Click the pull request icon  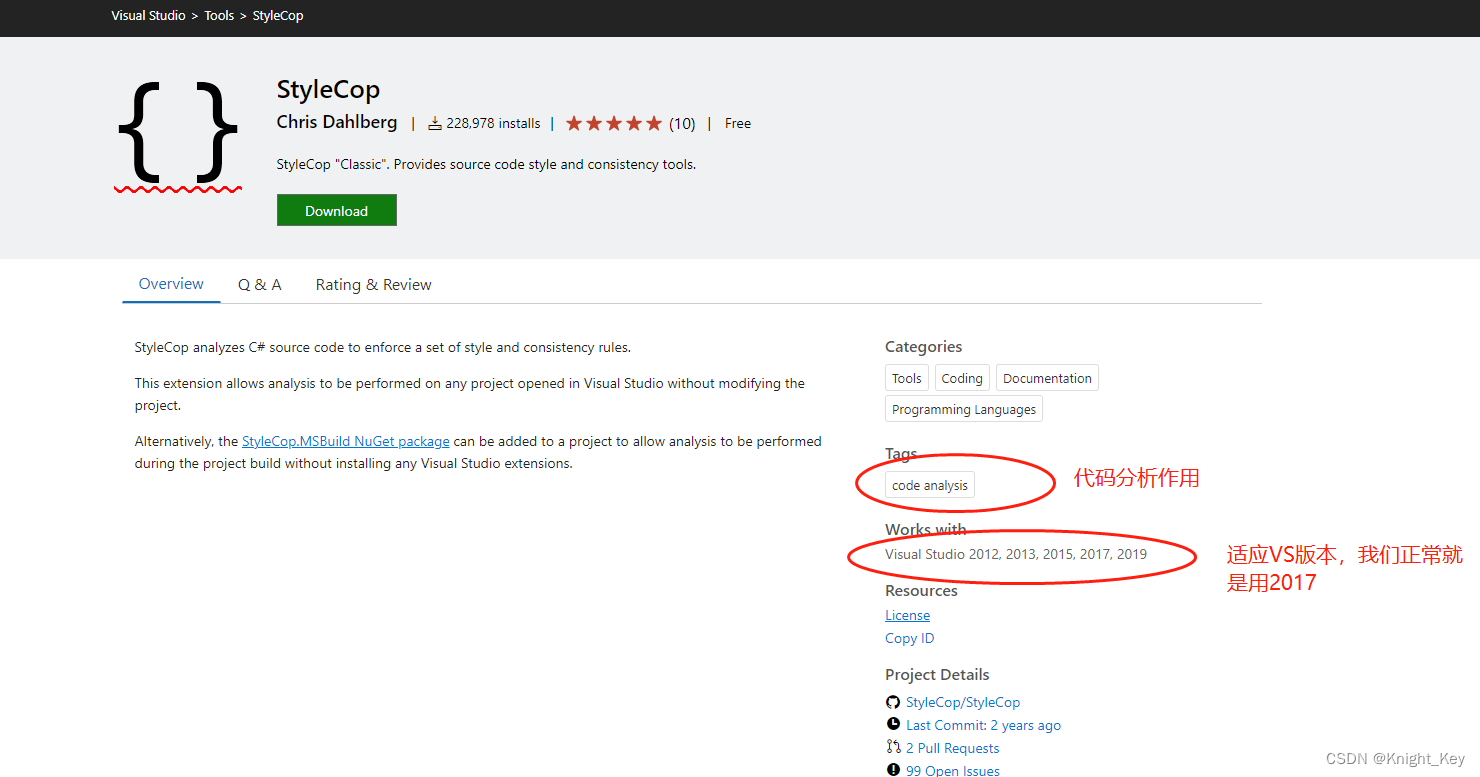coord(893,748)
